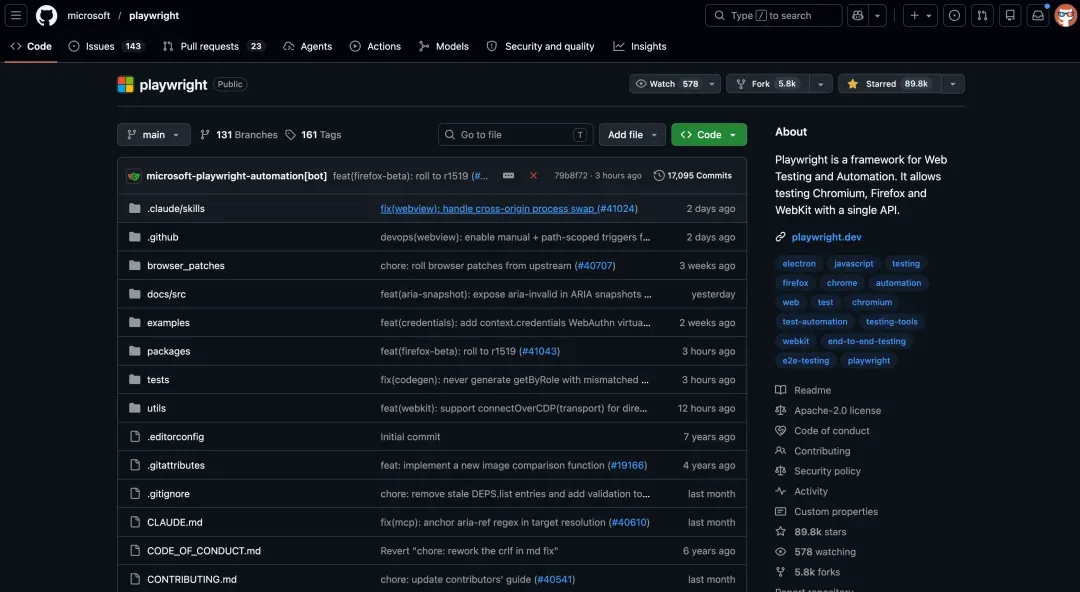Image resolution: width=1080 pixels, height=592 pixels.
Task: Select the end-to-end-testing topic tag
Action: [866, 341]
